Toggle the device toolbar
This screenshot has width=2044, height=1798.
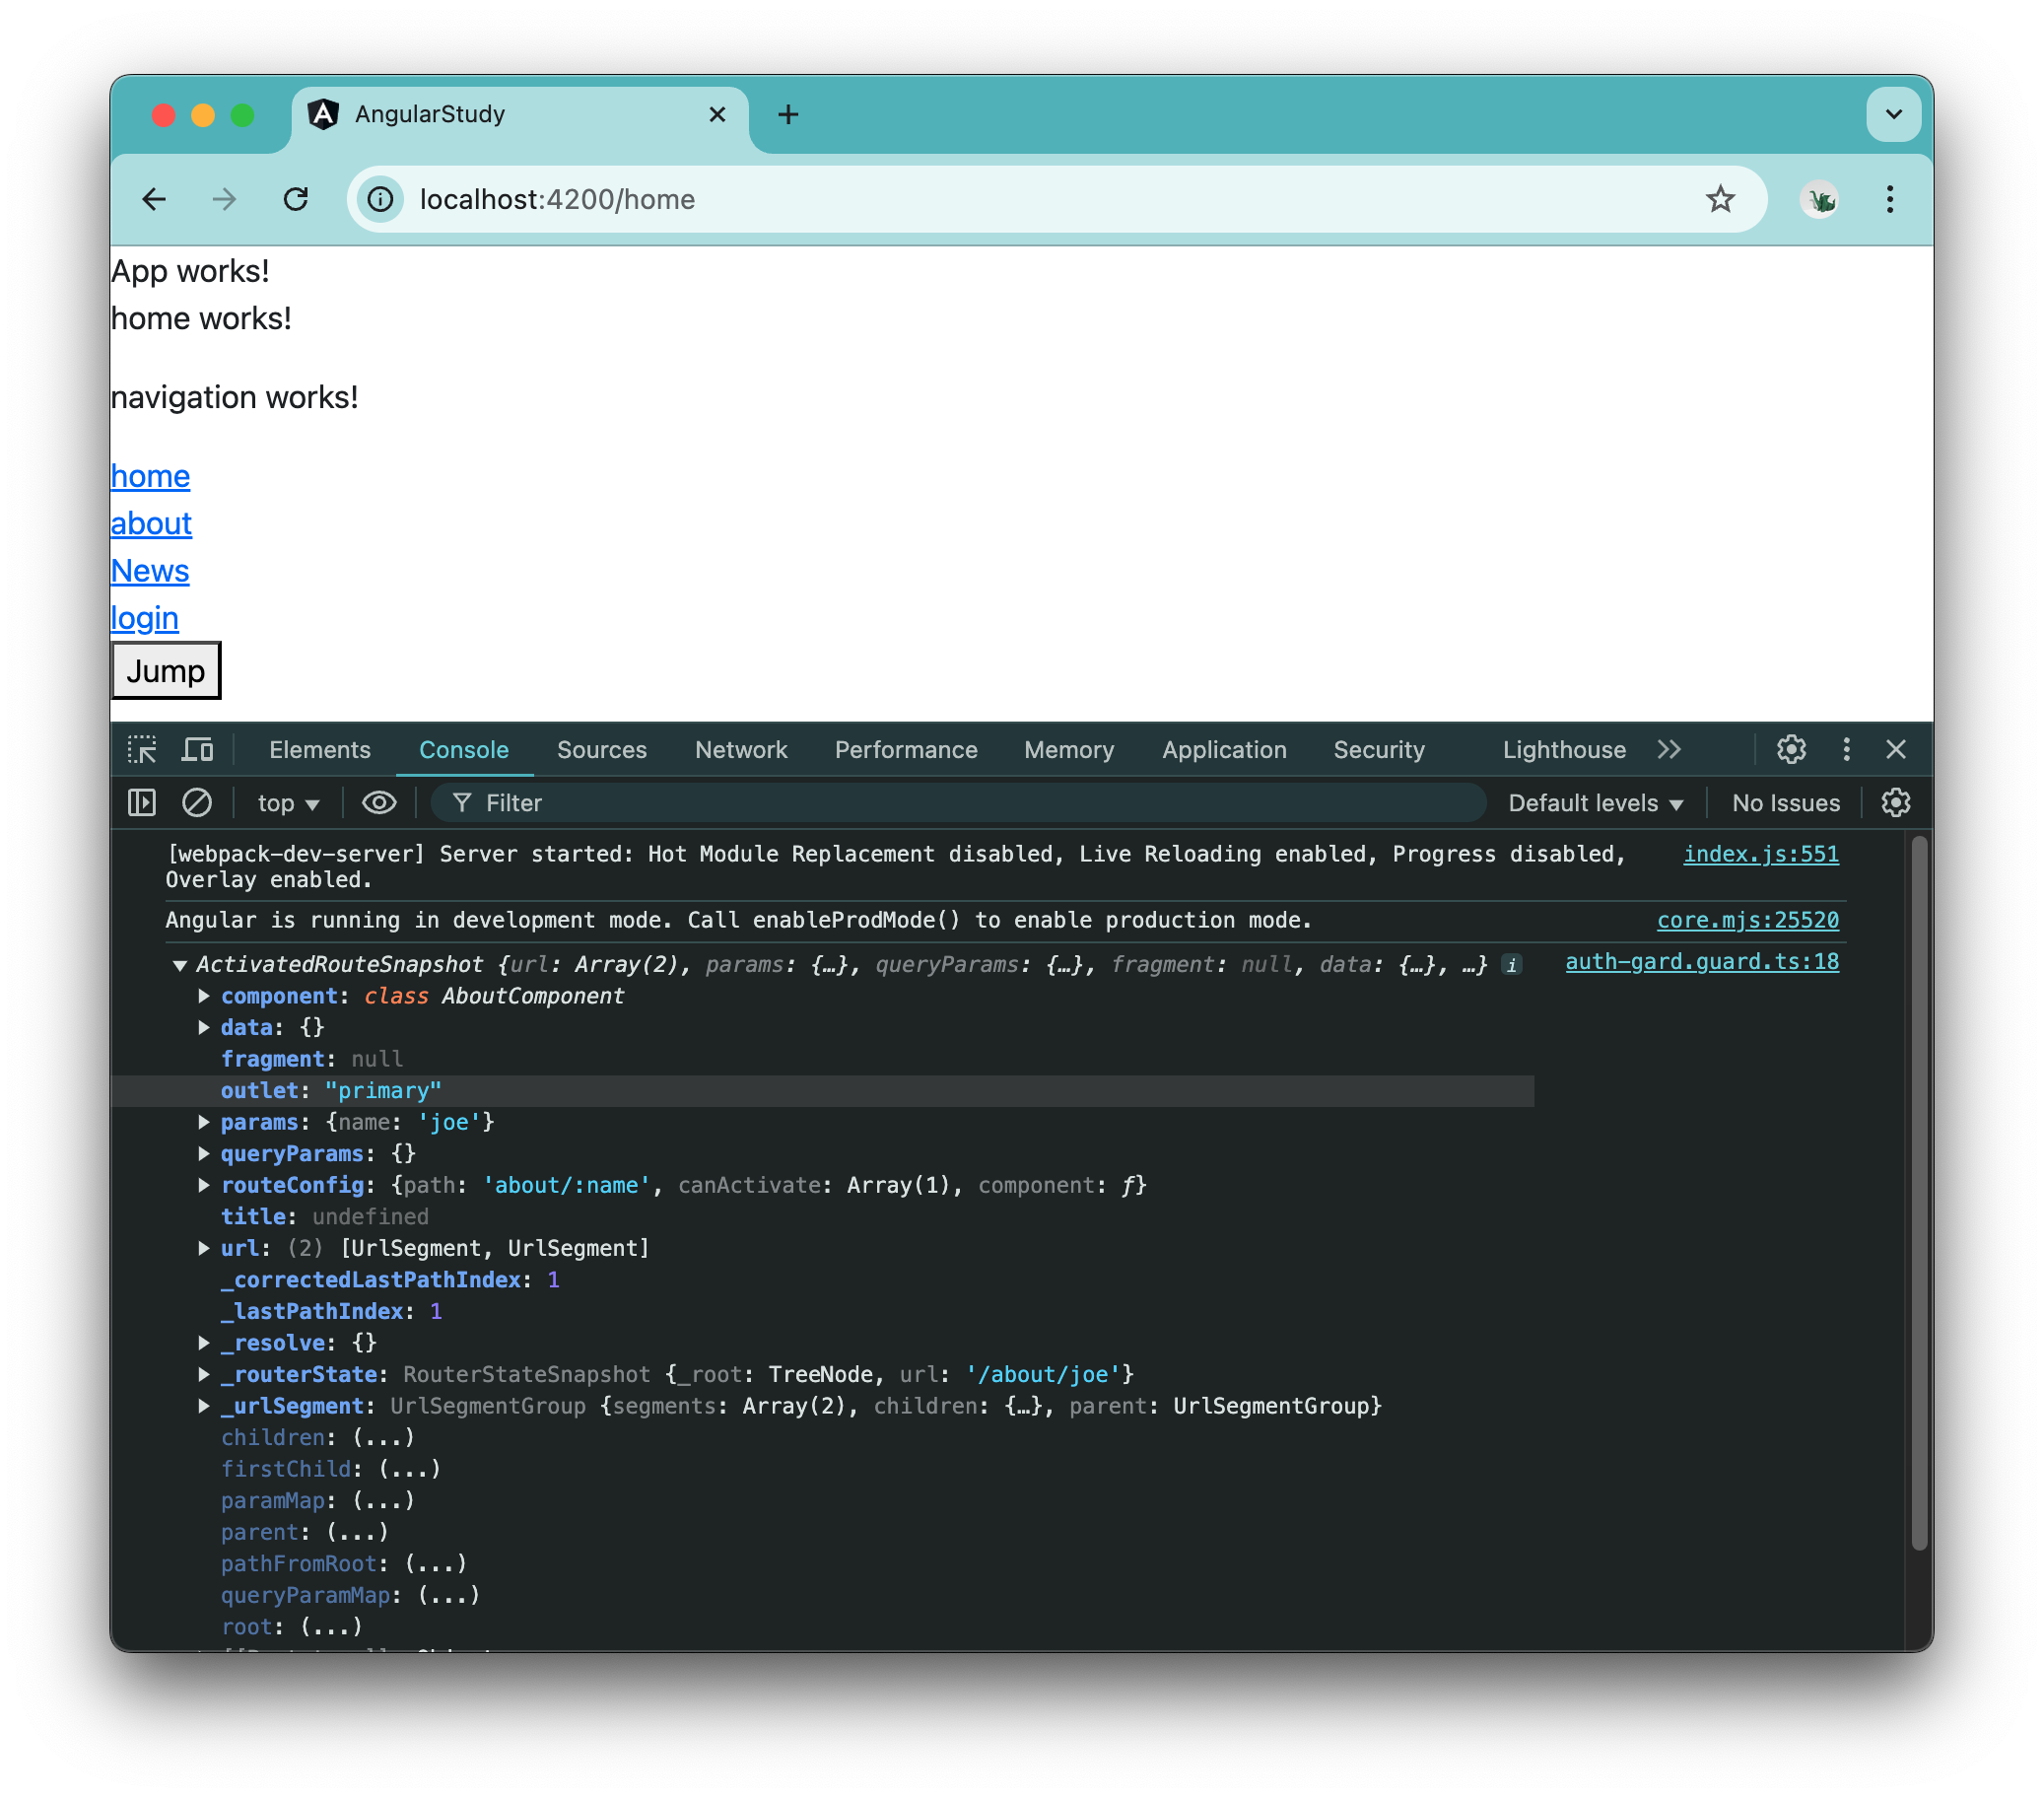coord(197,749)
